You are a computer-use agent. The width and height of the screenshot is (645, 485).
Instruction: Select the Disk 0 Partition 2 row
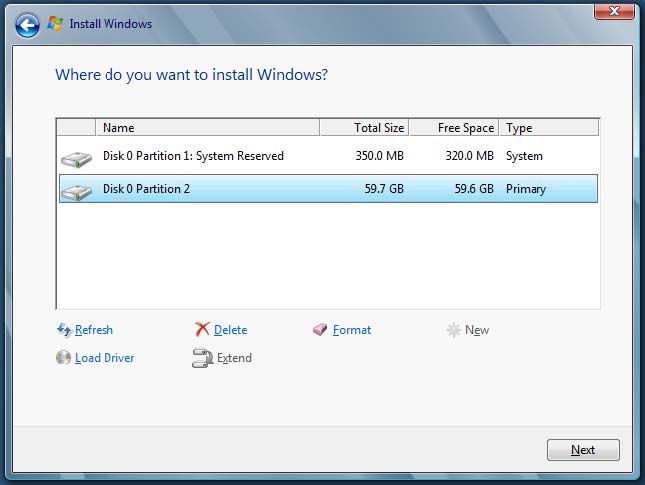(x=300, y=189)
